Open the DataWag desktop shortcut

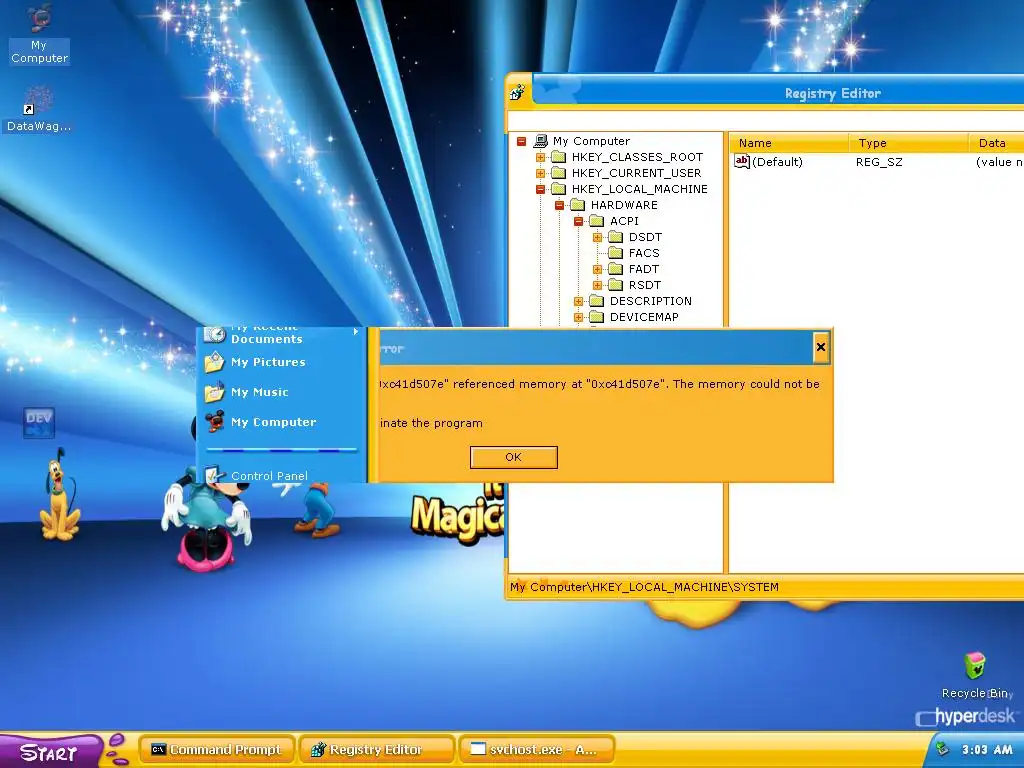[39, 109]
